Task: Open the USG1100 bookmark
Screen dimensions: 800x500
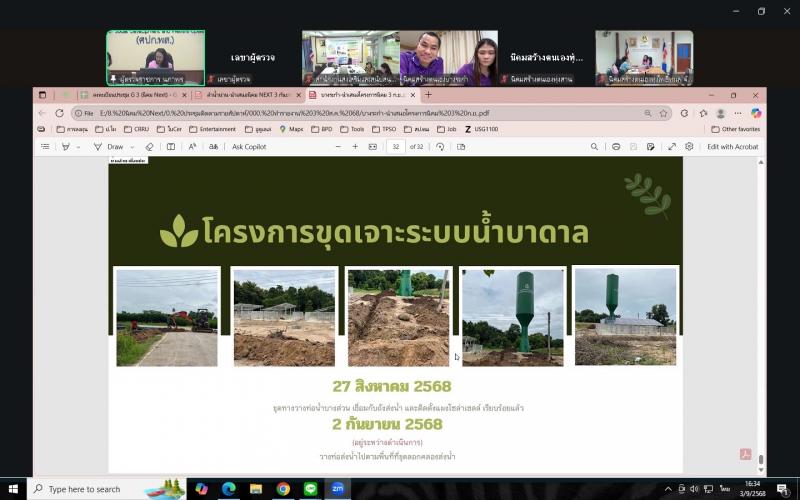Action: pos(481,130)
